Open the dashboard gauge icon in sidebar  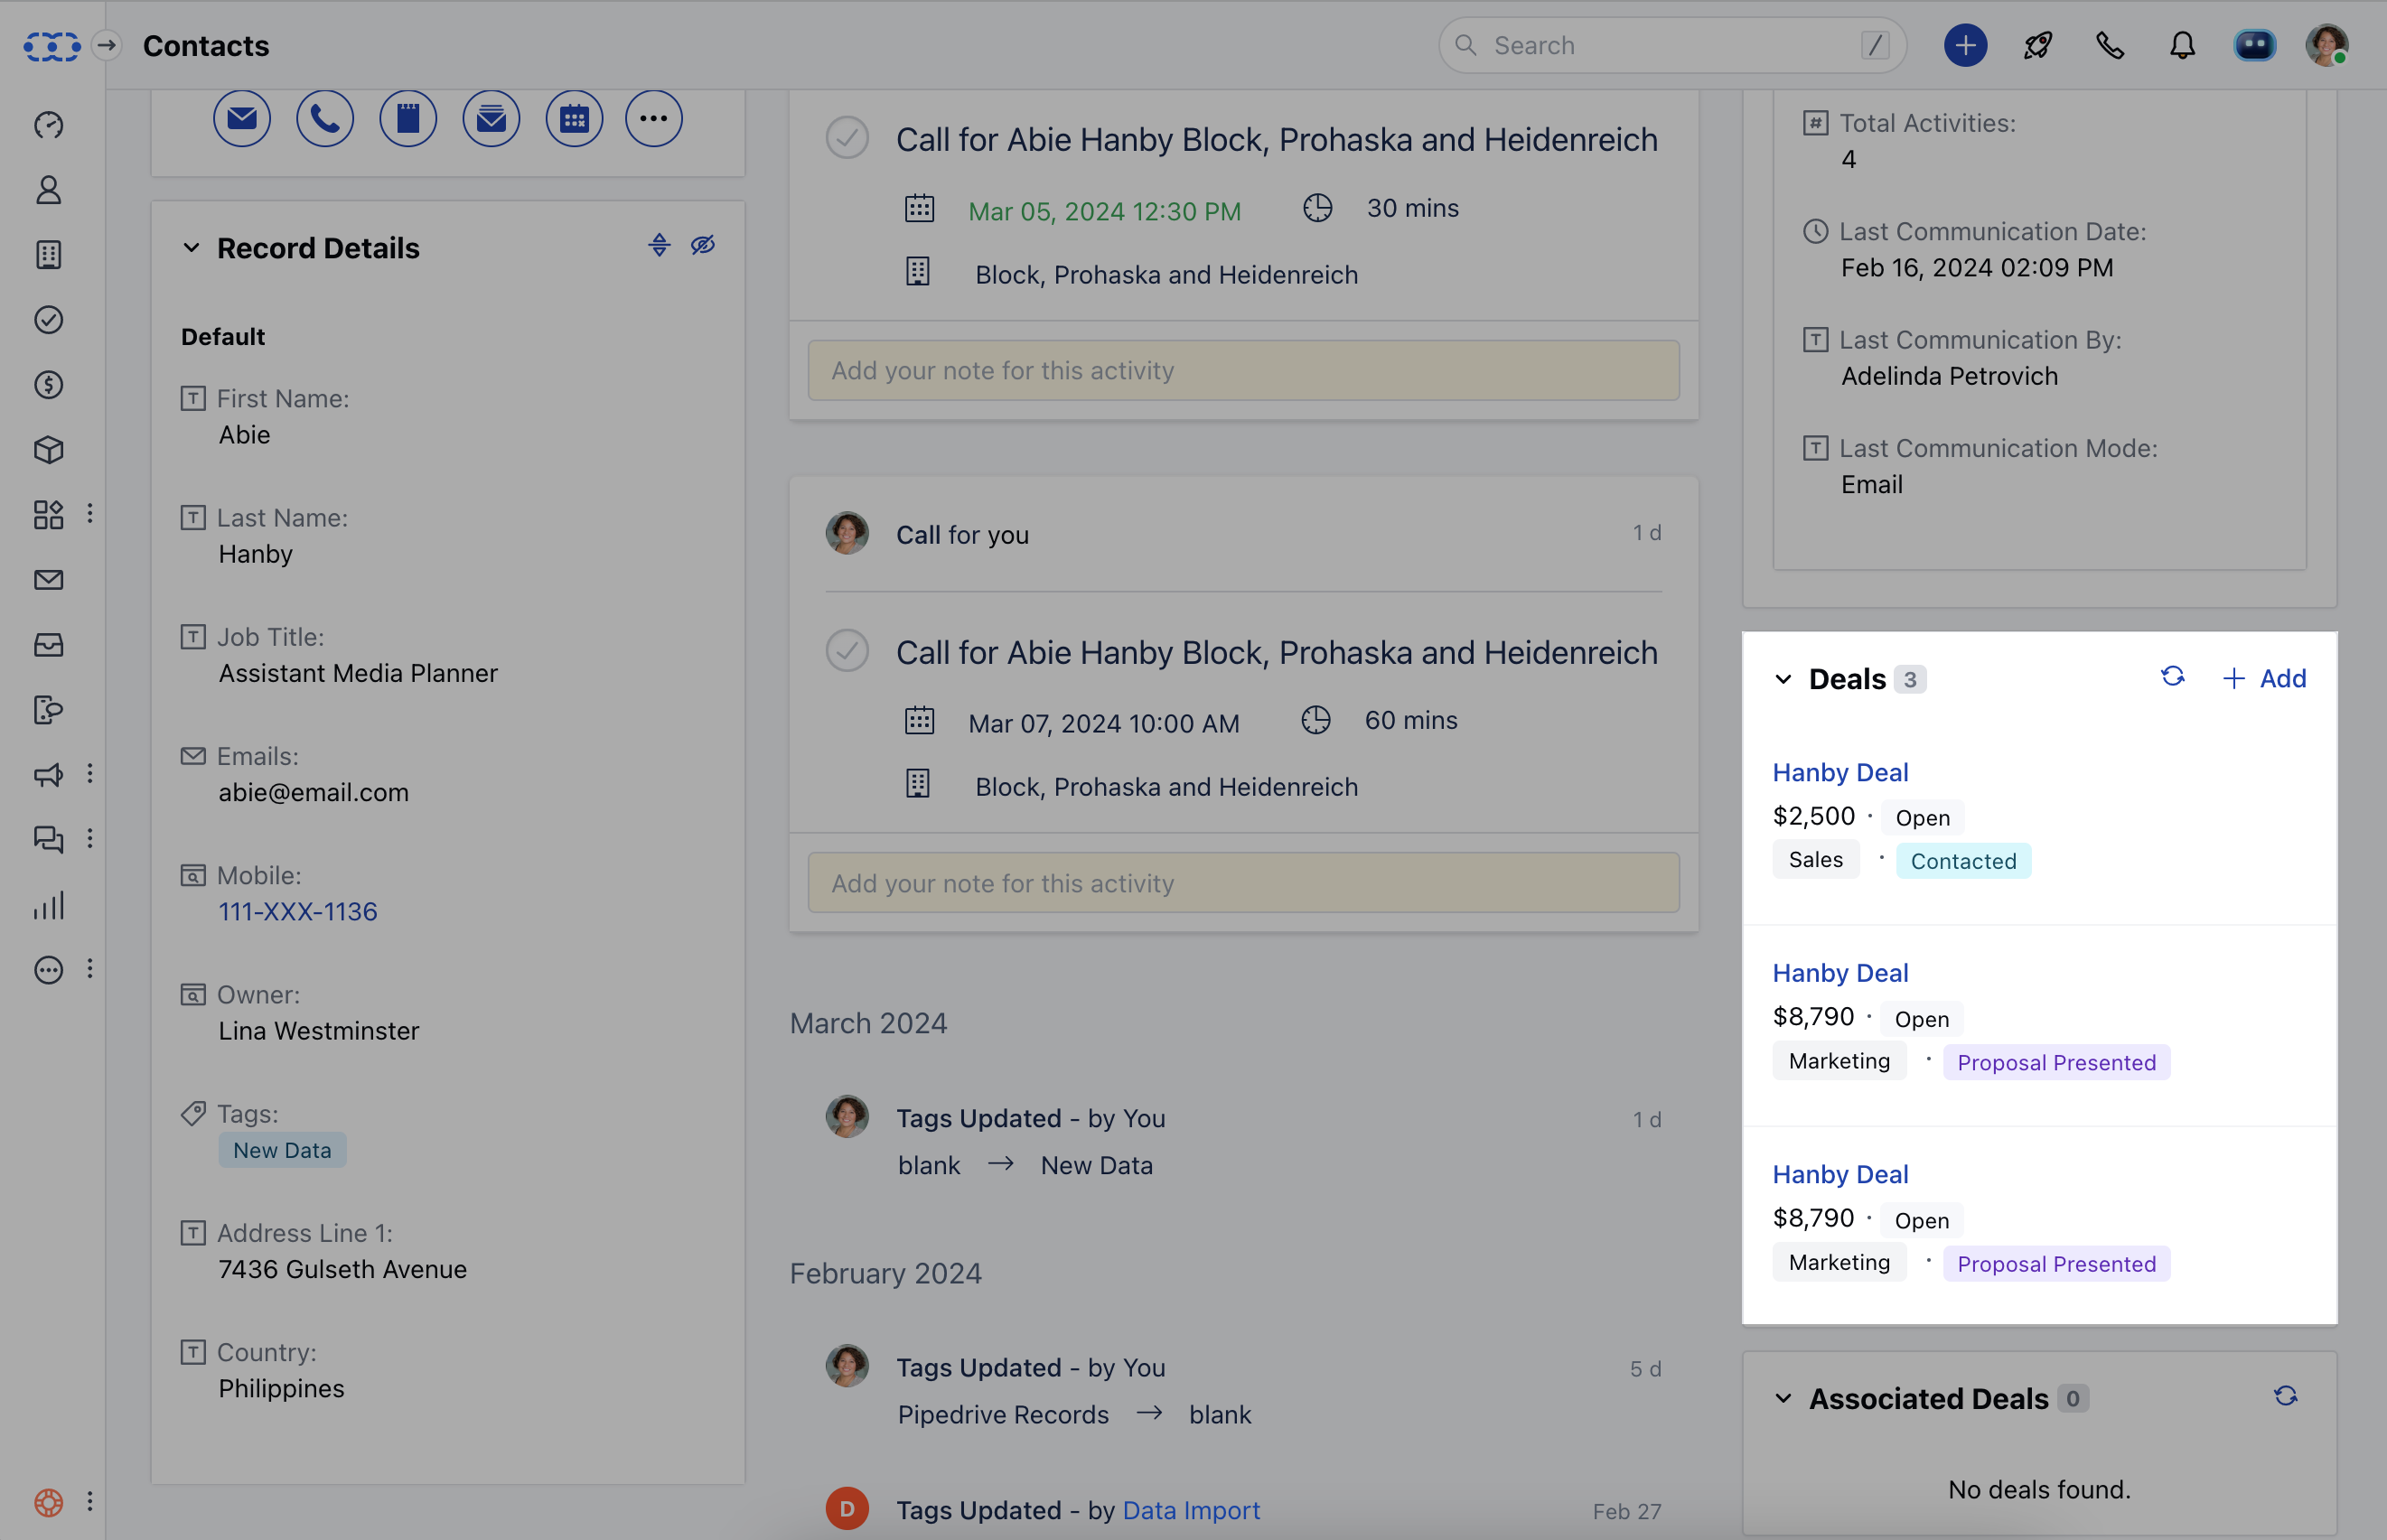pos(48,125)
